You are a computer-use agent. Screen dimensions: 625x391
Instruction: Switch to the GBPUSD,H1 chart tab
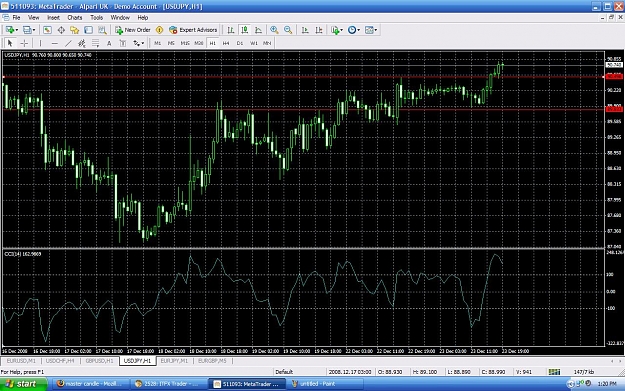pos(99,361)
